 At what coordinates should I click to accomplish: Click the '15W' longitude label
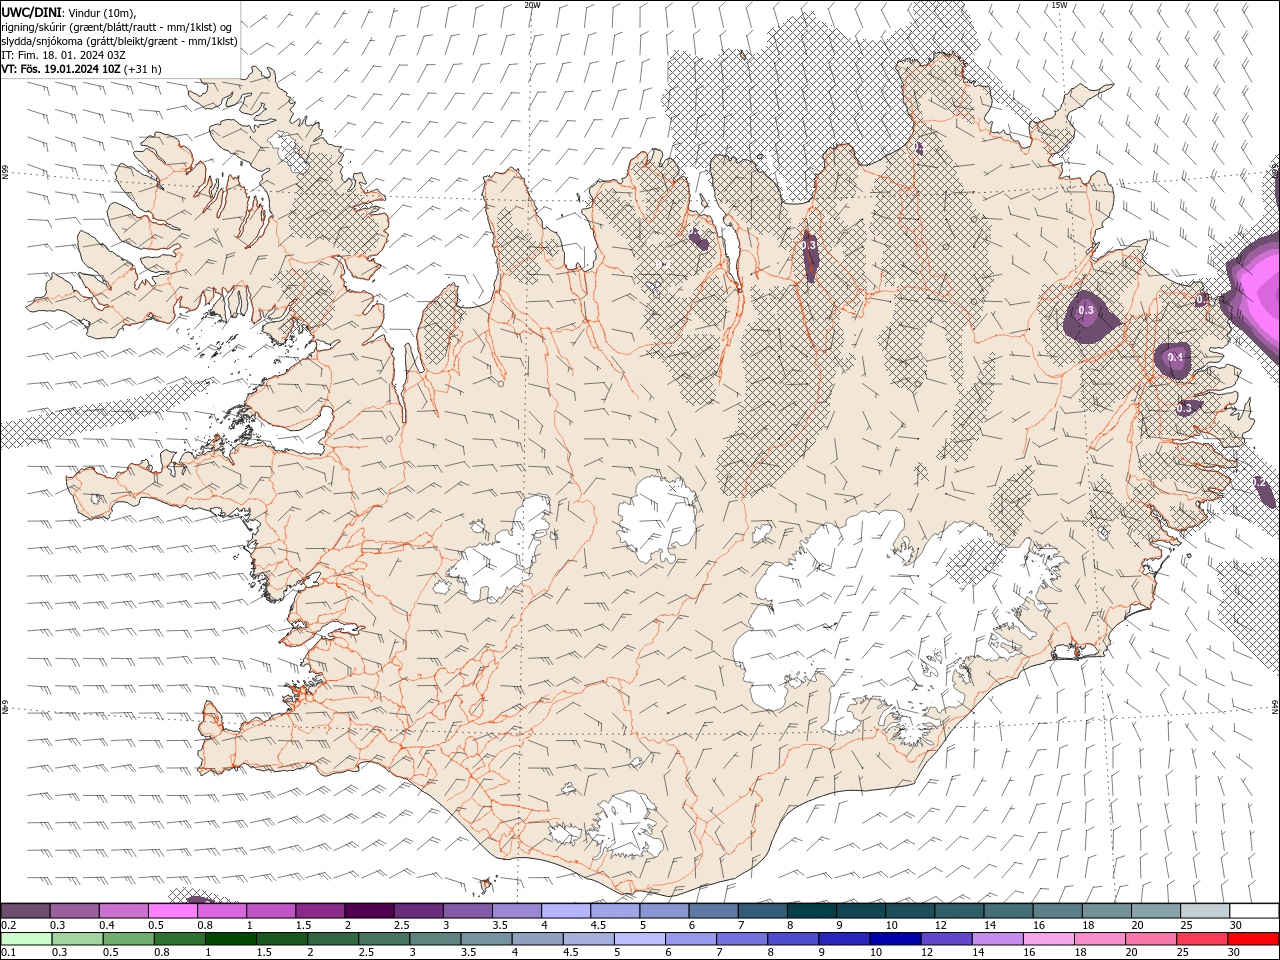pos(1059,5)
